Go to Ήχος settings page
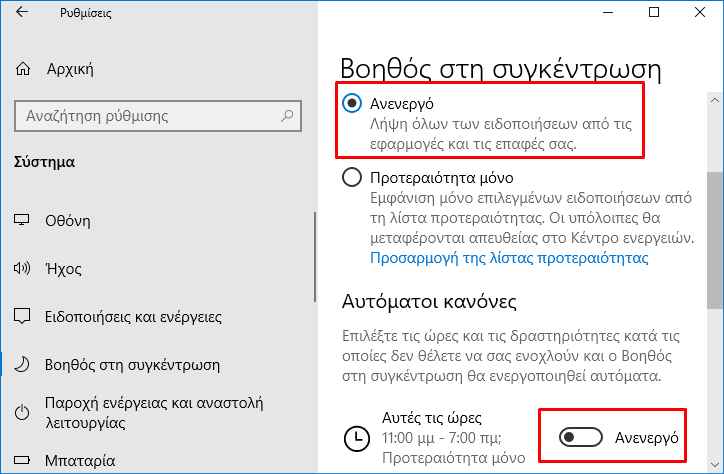The height and width of the screenshot is (474, 724). tap(64, 269)
